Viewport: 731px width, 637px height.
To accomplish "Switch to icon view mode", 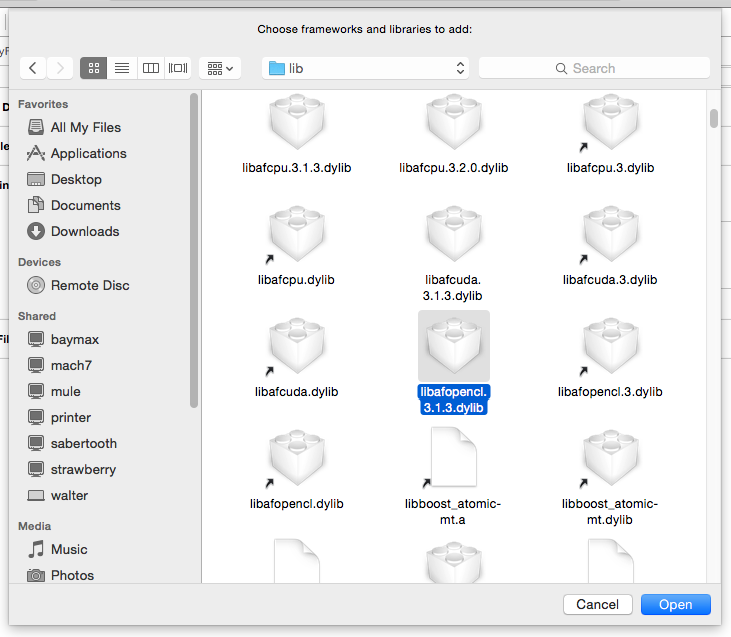I will 94,68.
